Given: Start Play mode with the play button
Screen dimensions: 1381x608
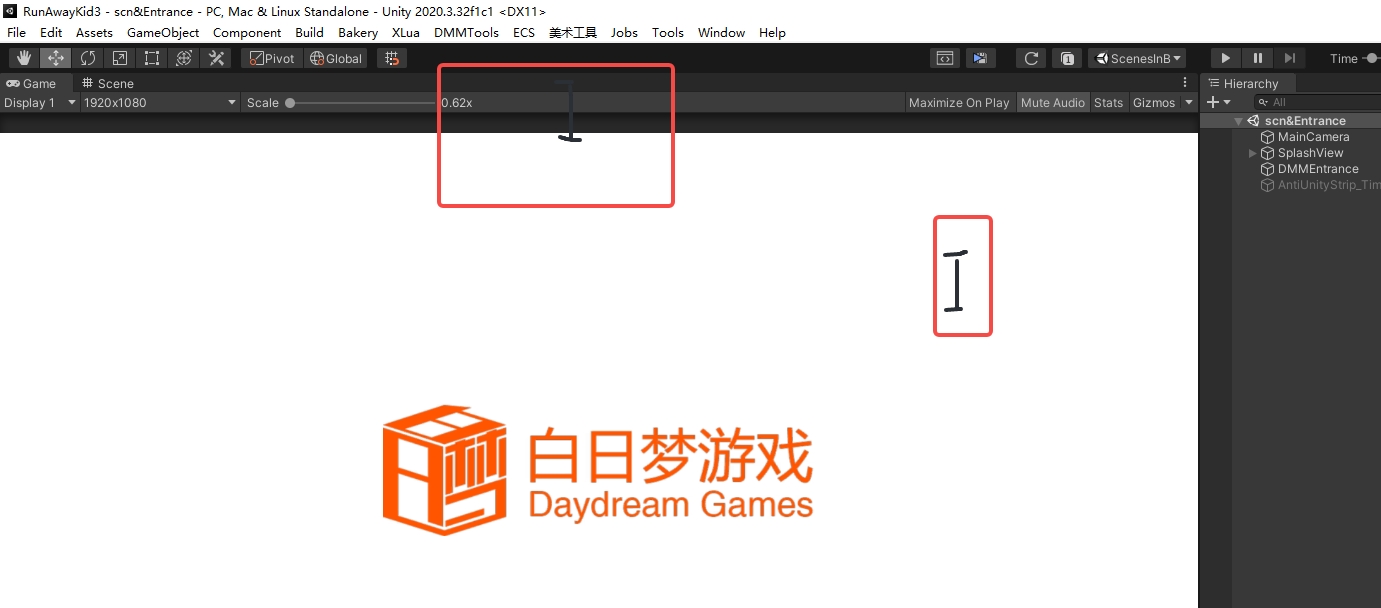Looking at the screenshot, I should [1226, 58].
